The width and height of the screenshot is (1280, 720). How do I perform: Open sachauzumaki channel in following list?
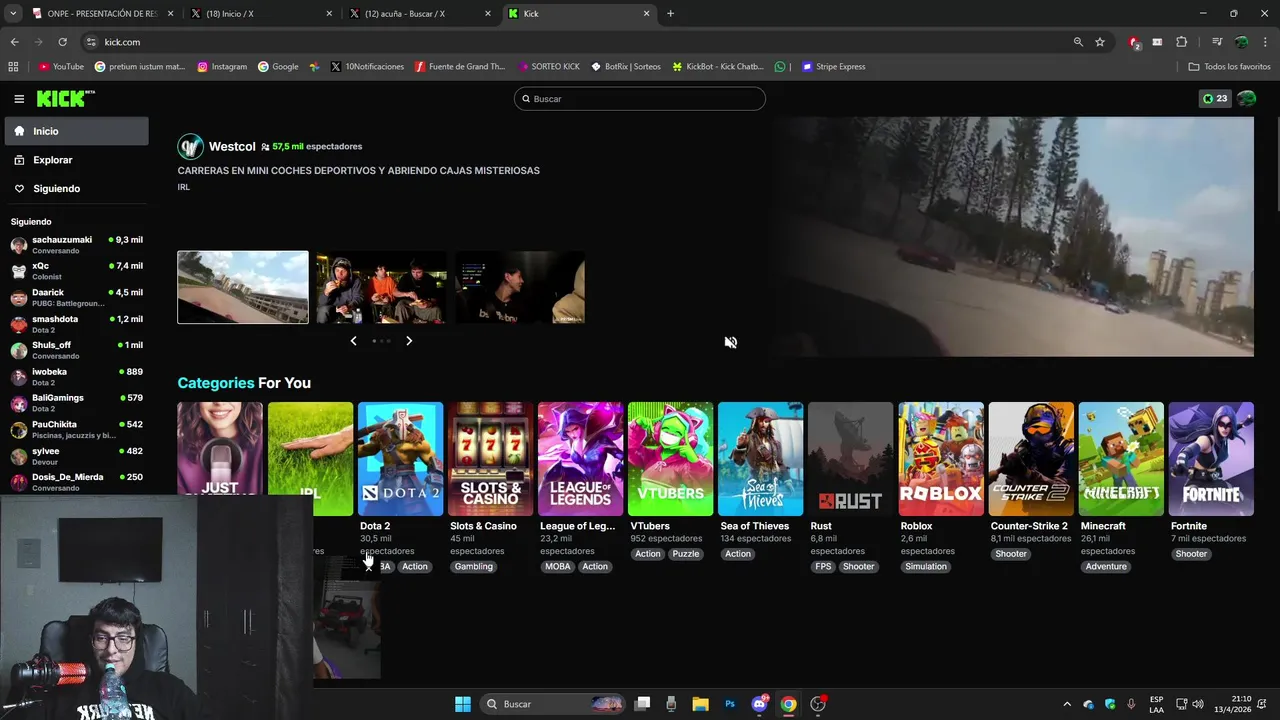pos(76,245)
